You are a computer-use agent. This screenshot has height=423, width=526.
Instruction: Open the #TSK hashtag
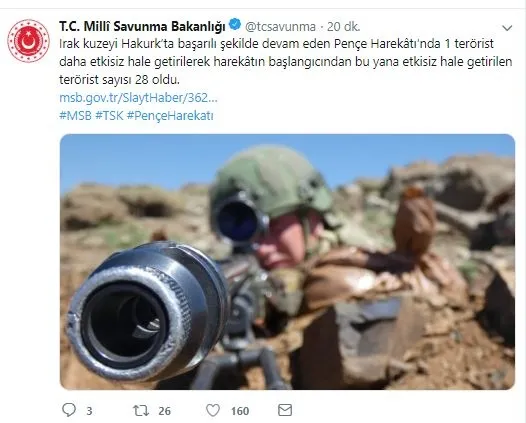[109, 116]
